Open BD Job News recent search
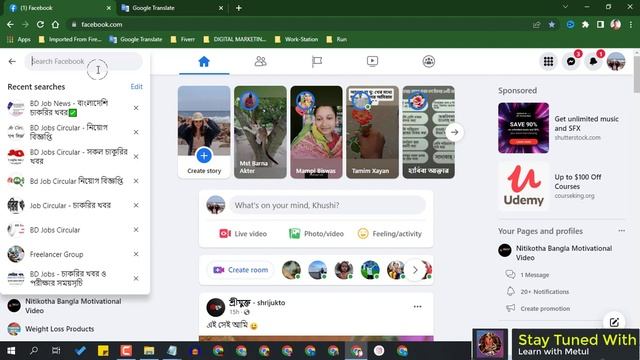Screen dimensions: 640x360 [69, 108]
